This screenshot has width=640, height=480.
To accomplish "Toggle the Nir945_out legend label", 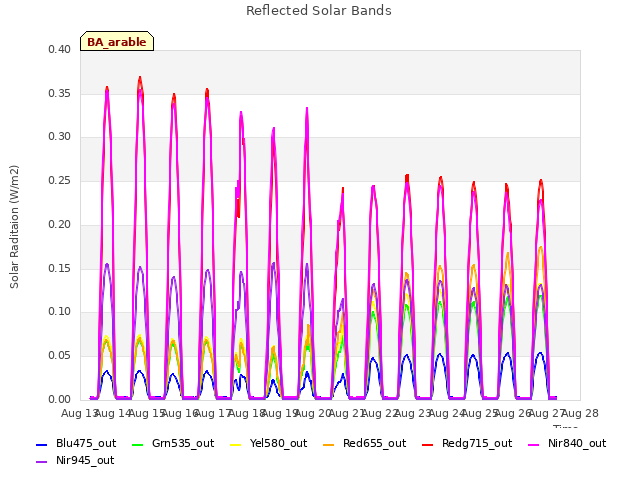I will click(x=85, y=461).
